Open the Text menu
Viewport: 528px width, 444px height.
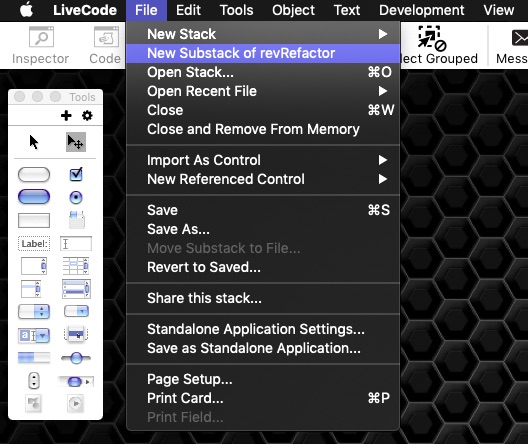click(x=347, y=10)
